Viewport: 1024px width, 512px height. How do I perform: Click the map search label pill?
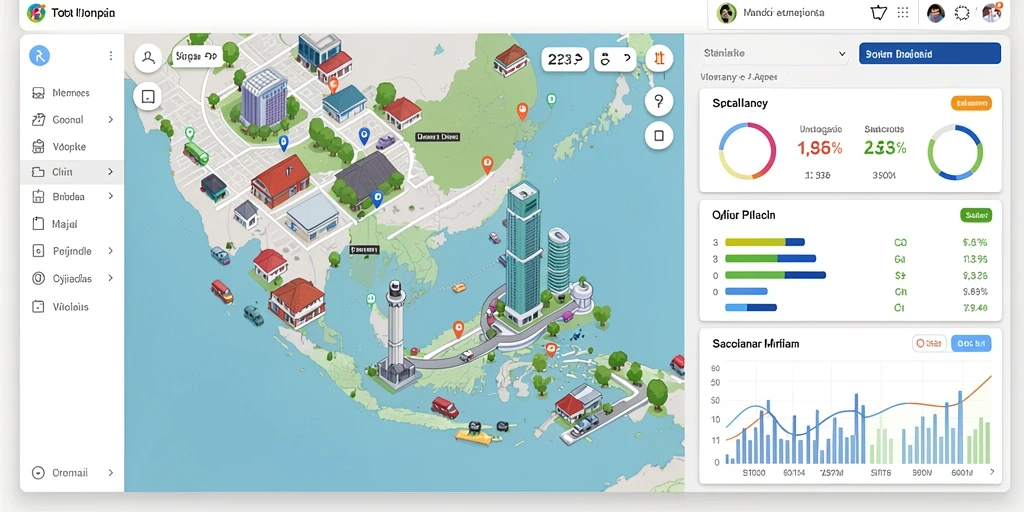pyautogui.click(x=197, y=57)
